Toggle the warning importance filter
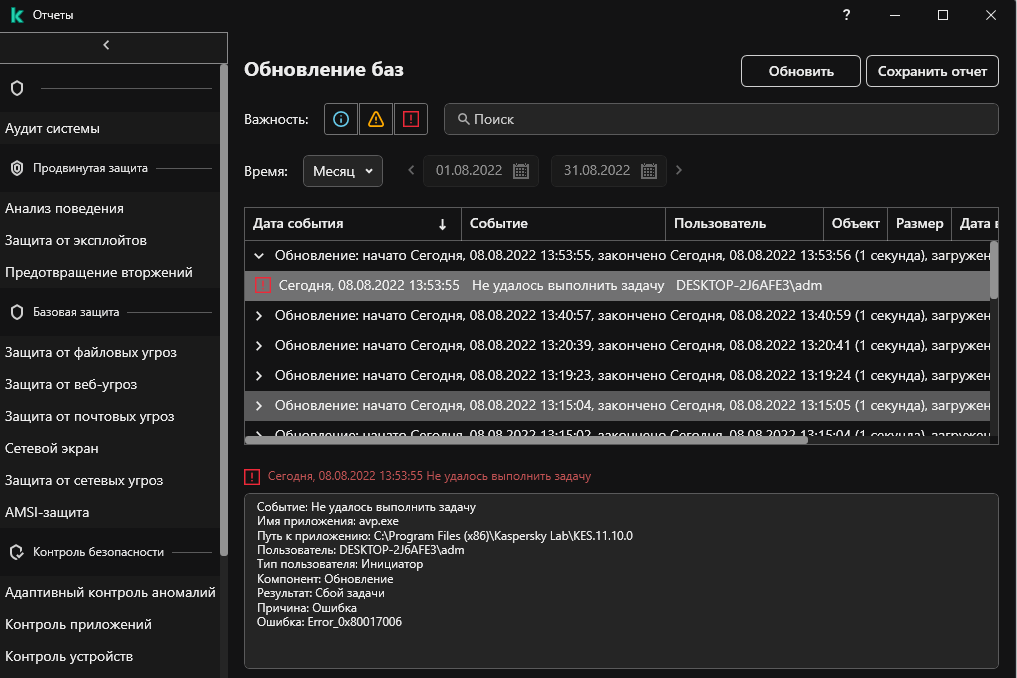Viewport: 1017px width, 678px height. click(376, 119)
